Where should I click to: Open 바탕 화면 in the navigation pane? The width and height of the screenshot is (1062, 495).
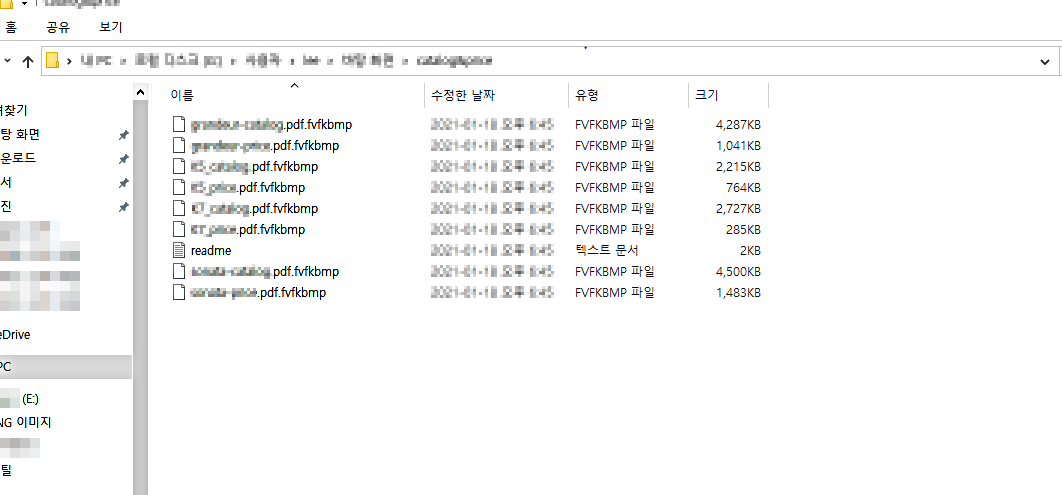point(20,135)
